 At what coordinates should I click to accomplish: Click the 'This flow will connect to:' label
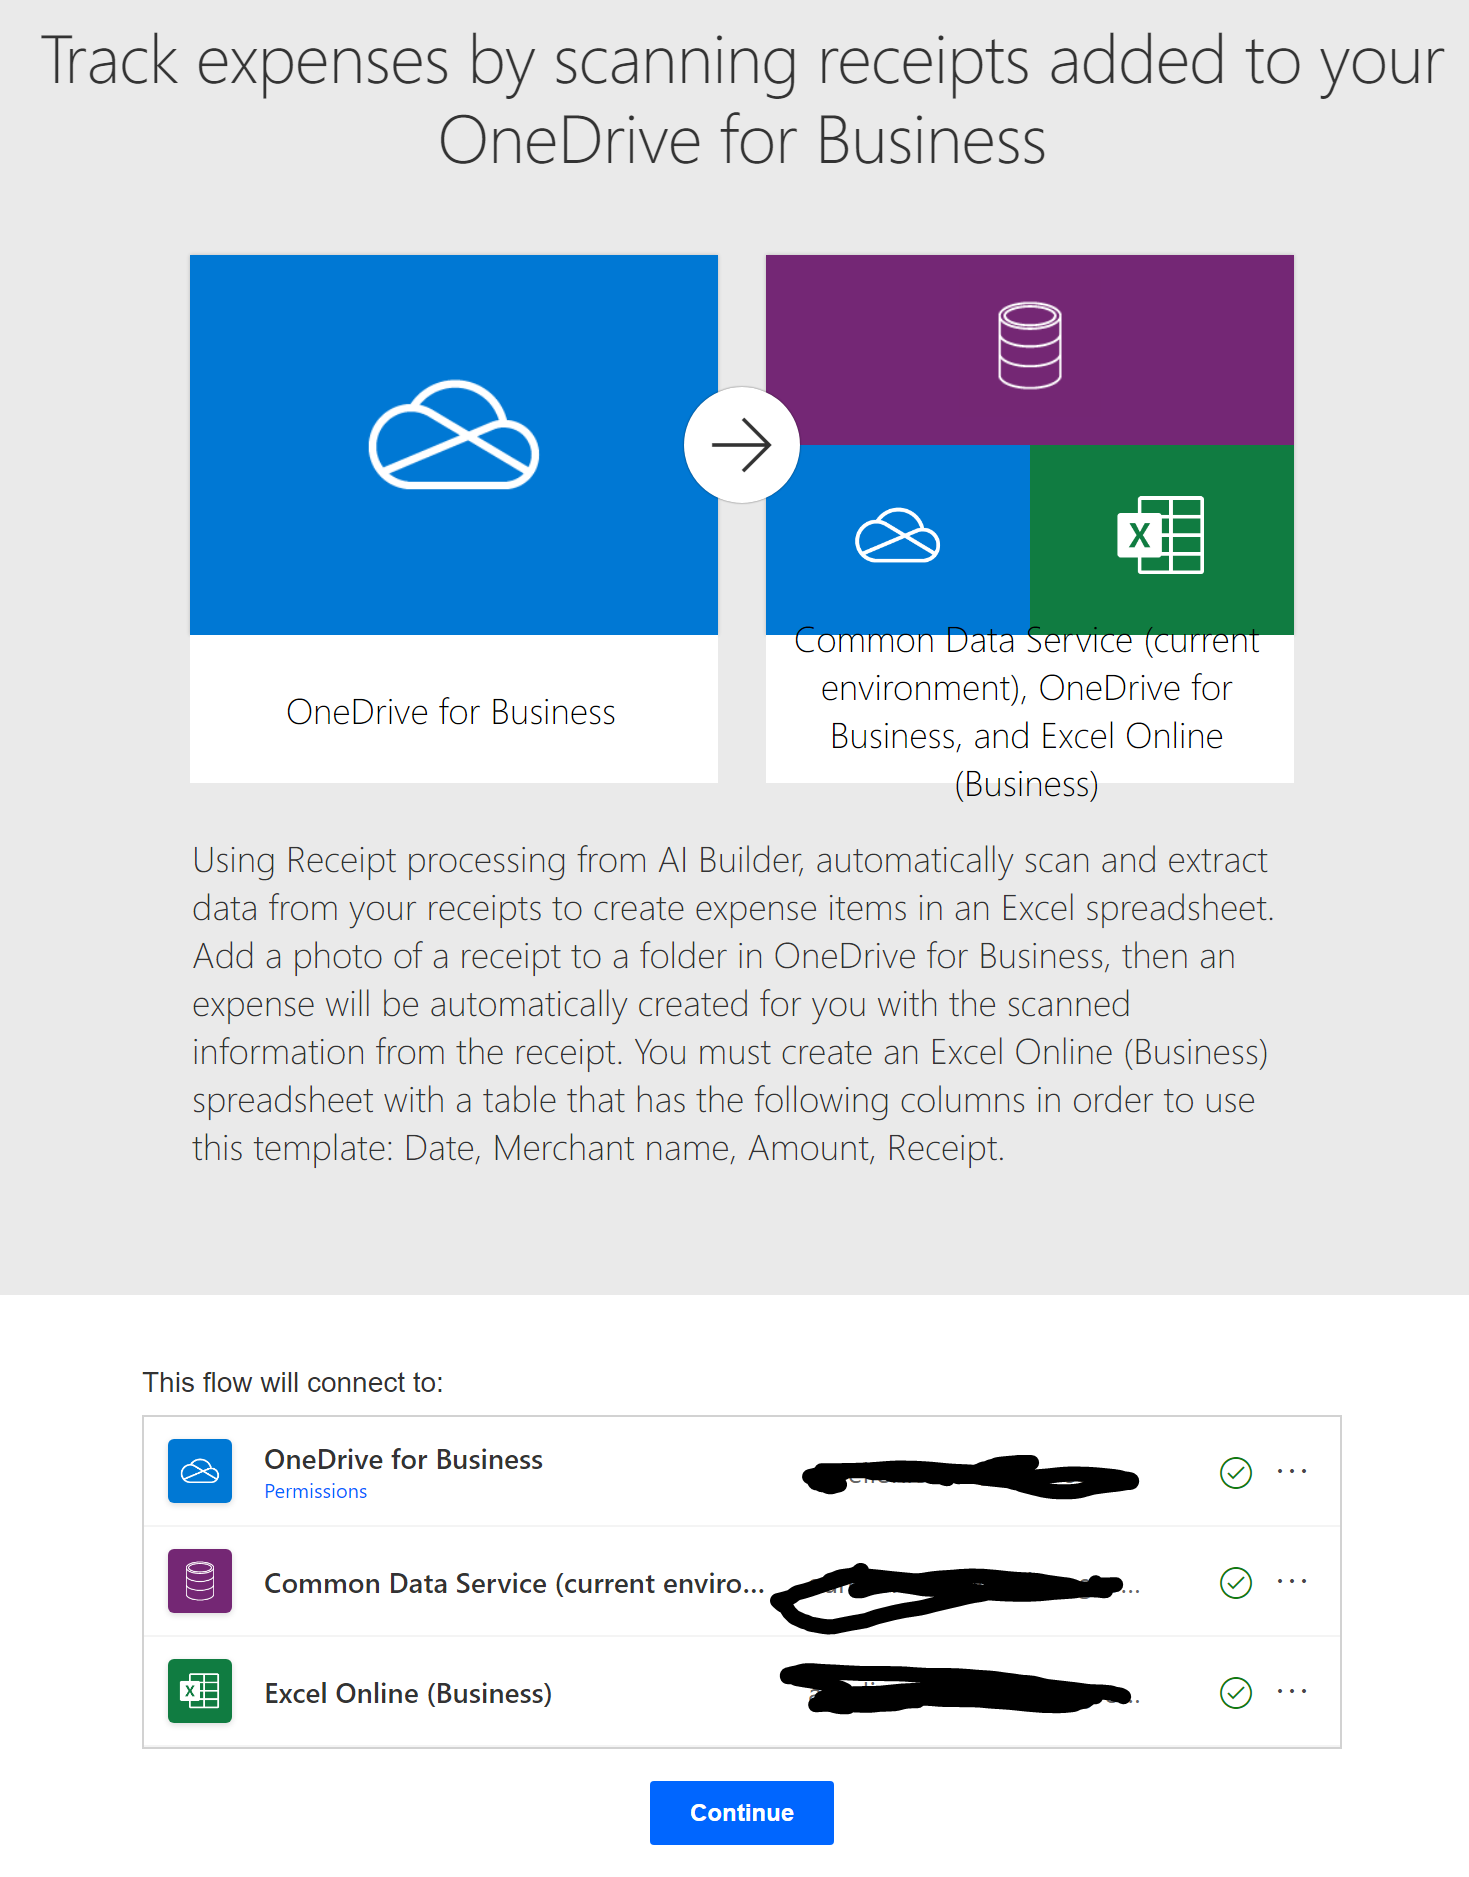293,1382
